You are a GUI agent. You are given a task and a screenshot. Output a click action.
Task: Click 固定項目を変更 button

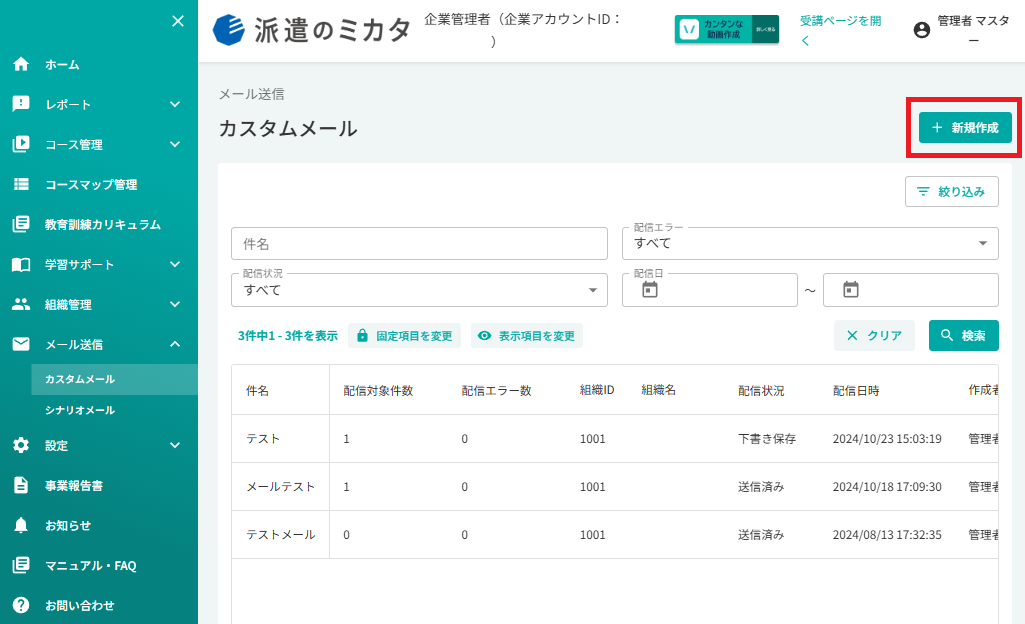(x=404, y=336)
